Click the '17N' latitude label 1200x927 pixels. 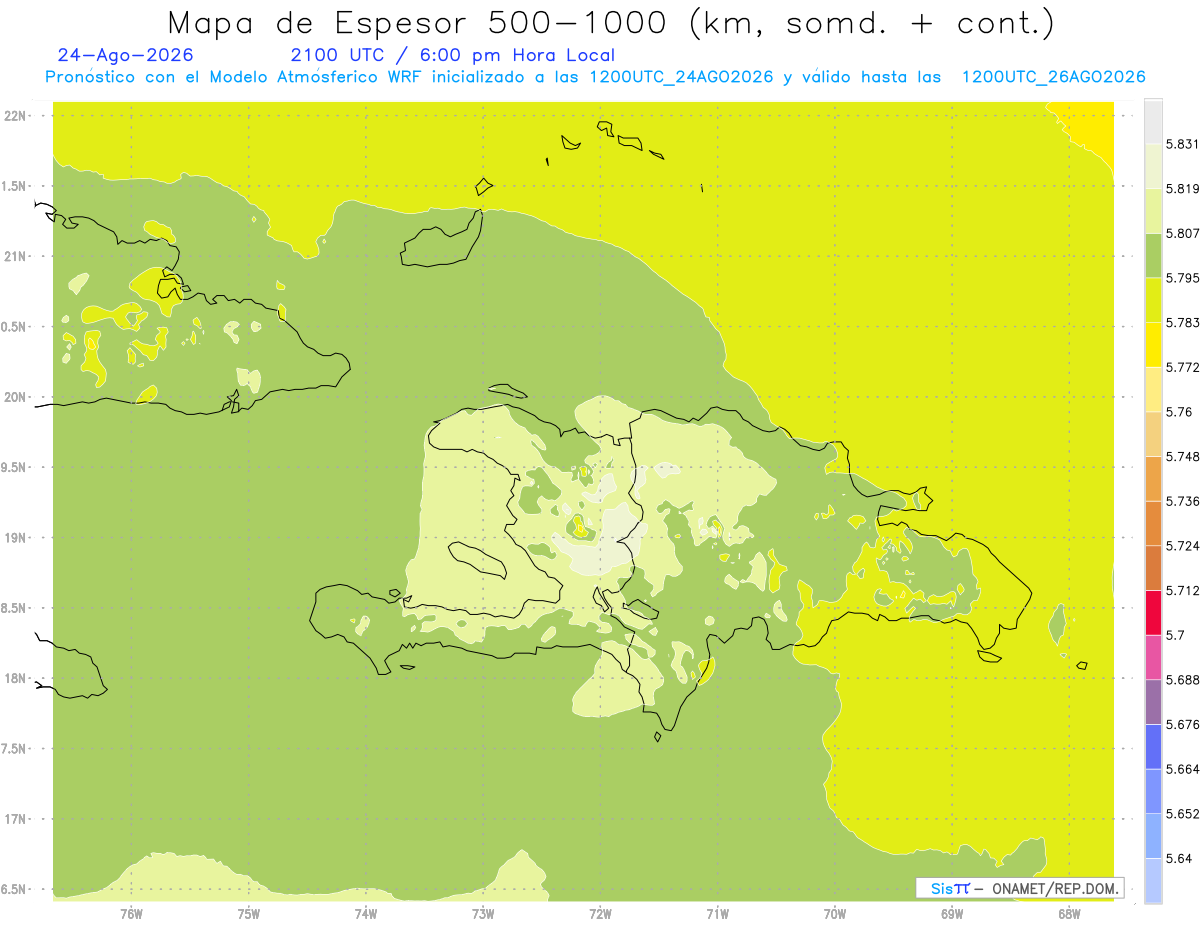[x=14, y=819]
